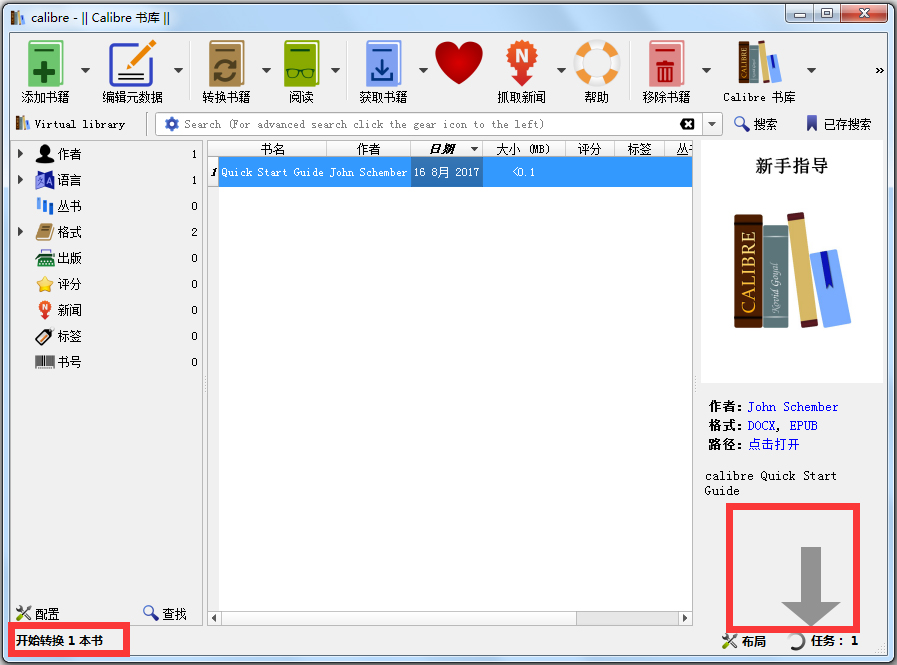Expand the Formats (格式) tree node
Image resolution: width=897 pixels, height=665 pixels.
tap(20, 232)
